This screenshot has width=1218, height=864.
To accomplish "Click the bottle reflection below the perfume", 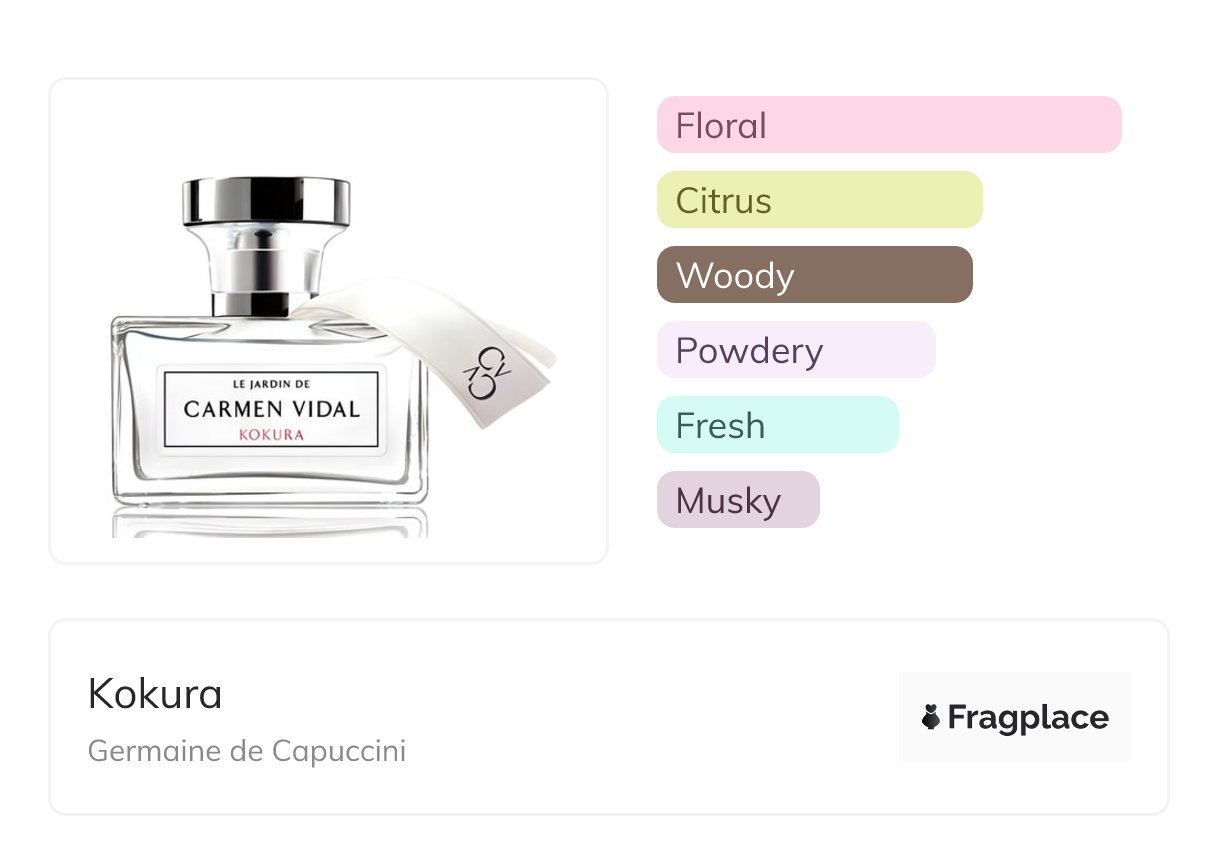I will coord(270,522).
